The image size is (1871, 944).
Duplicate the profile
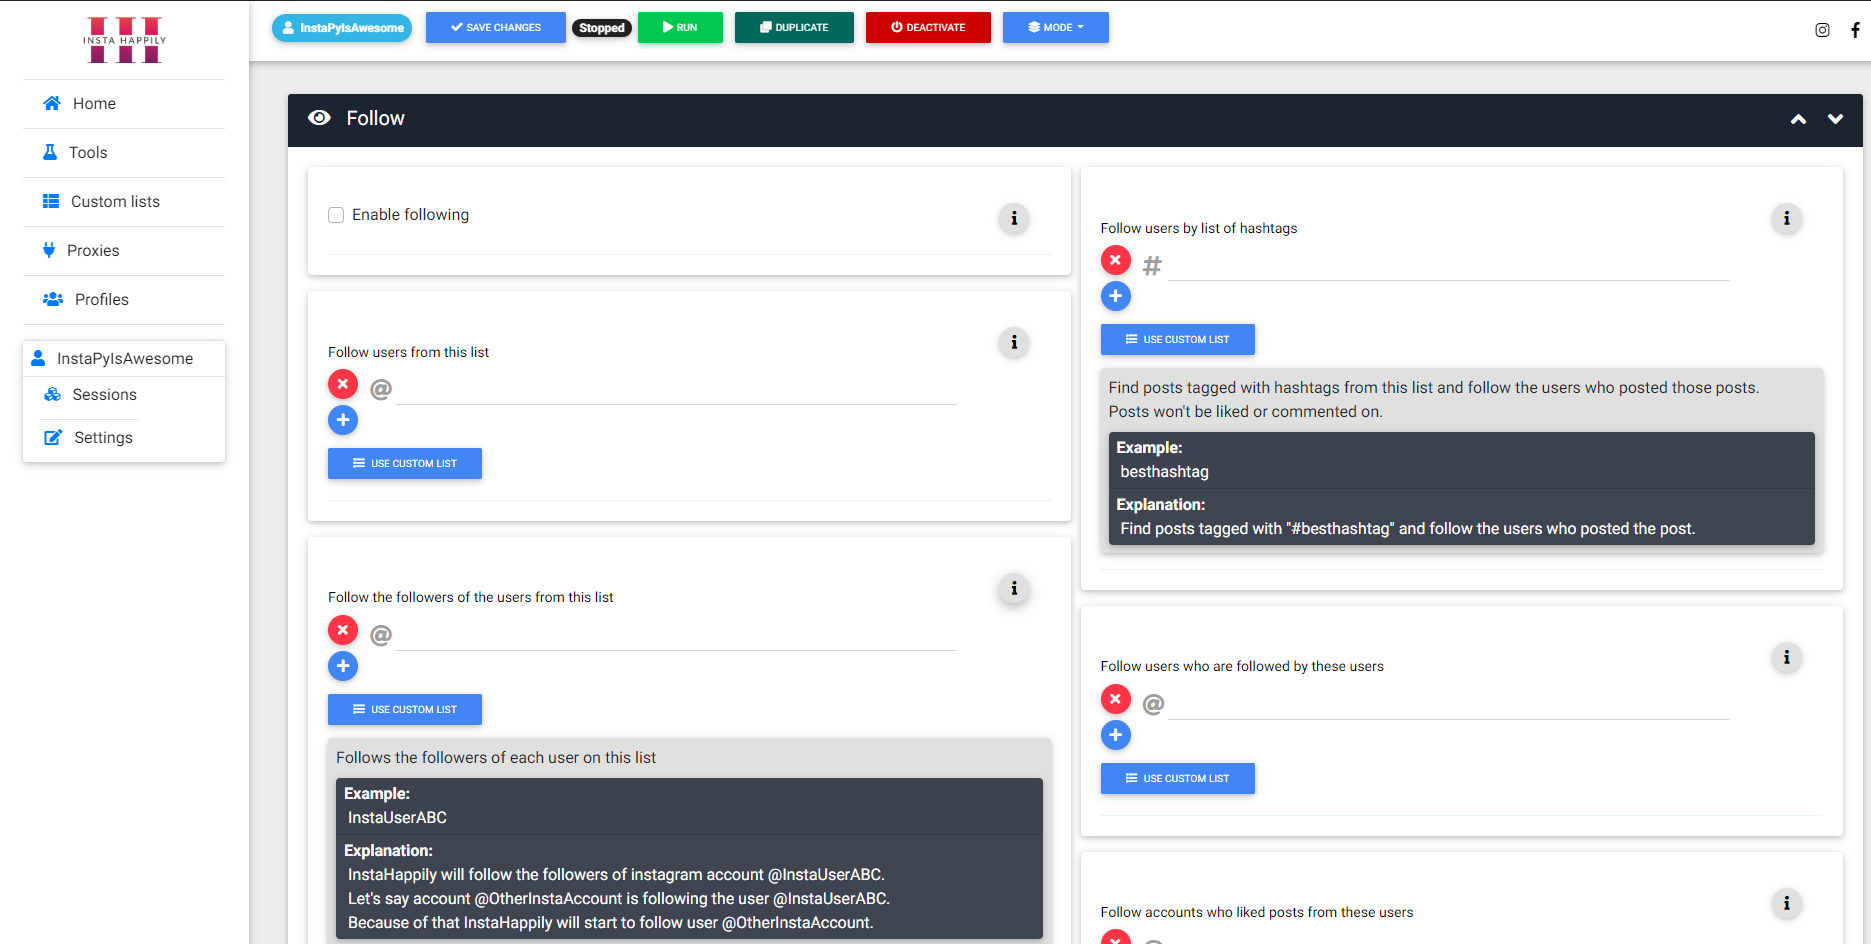point(794,28)
